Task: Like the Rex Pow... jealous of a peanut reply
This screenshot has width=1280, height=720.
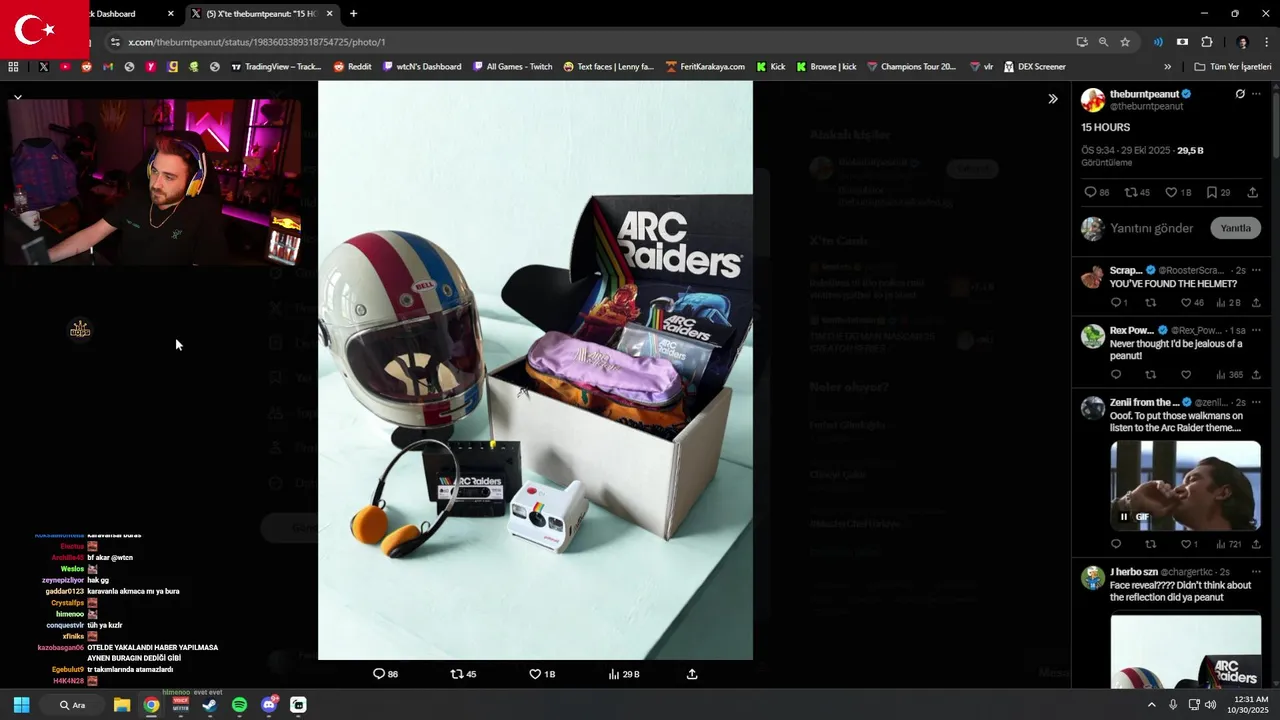Action: tap(1186, 375)
